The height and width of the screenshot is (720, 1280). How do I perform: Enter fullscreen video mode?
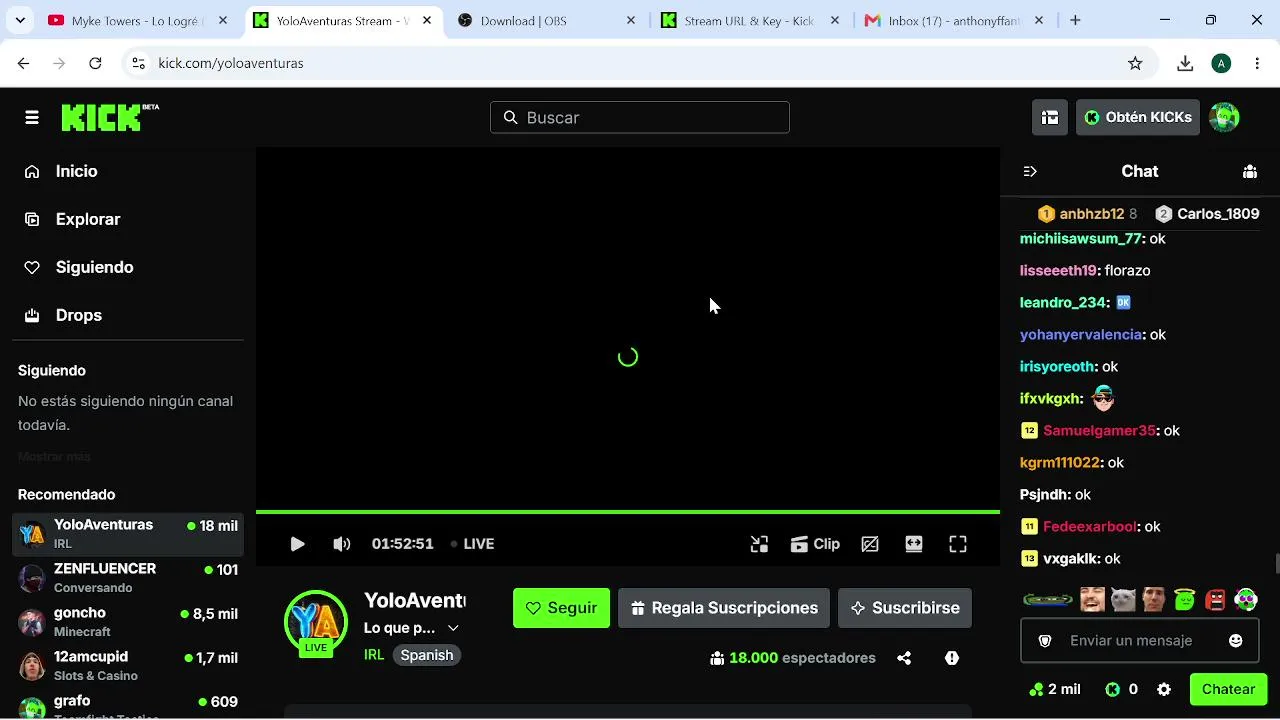pyautogui.click(x=958, y=544)
